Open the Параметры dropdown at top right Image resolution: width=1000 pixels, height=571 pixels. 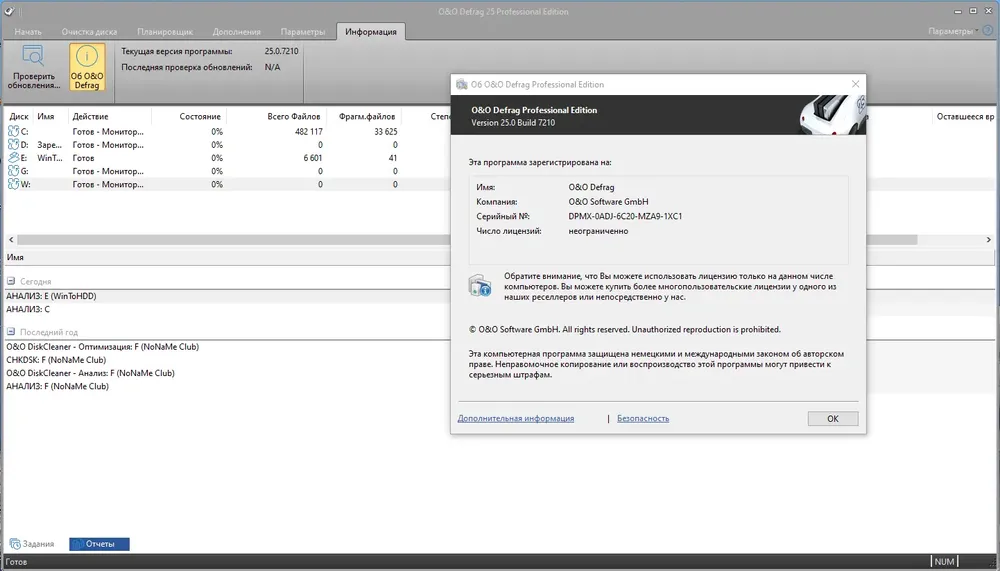(x=953, y=31)
